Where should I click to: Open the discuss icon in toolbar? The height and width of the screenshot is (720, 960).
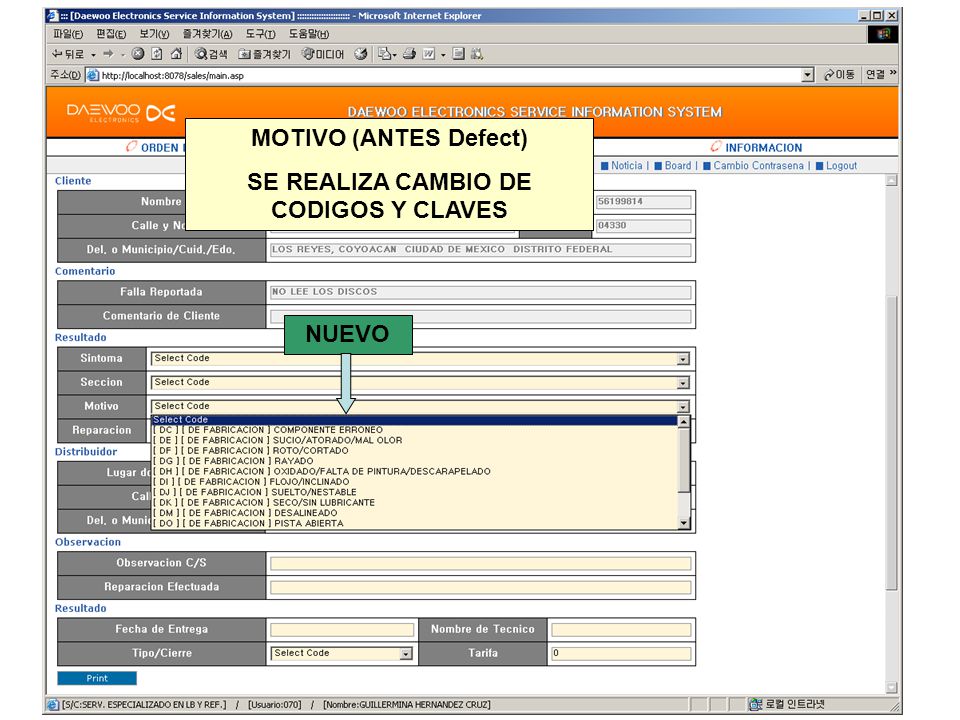459,54
